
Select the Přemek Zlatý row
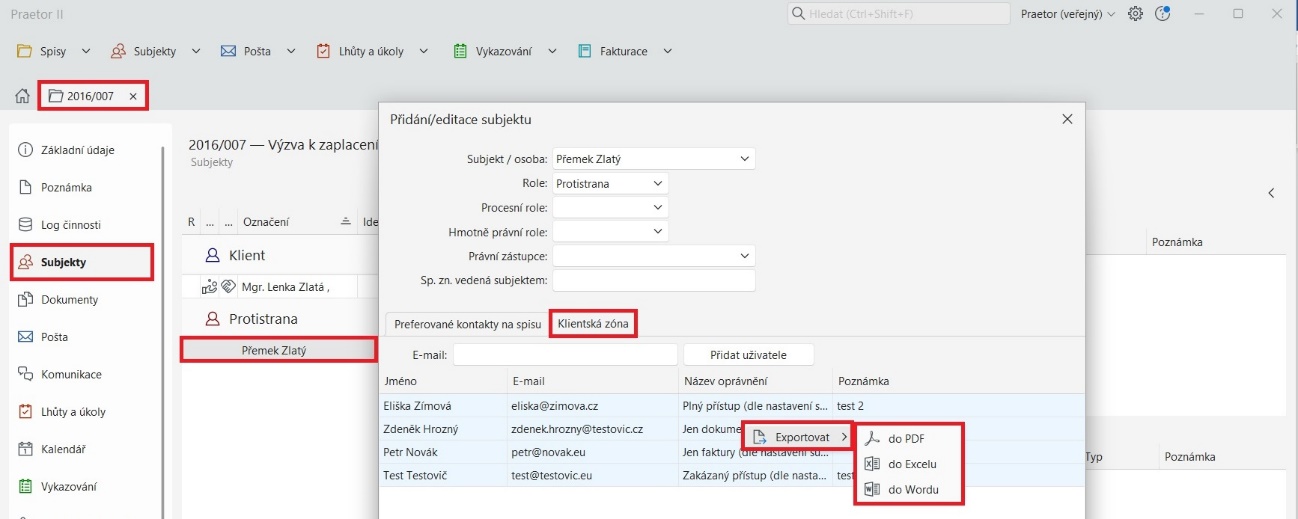278,350
